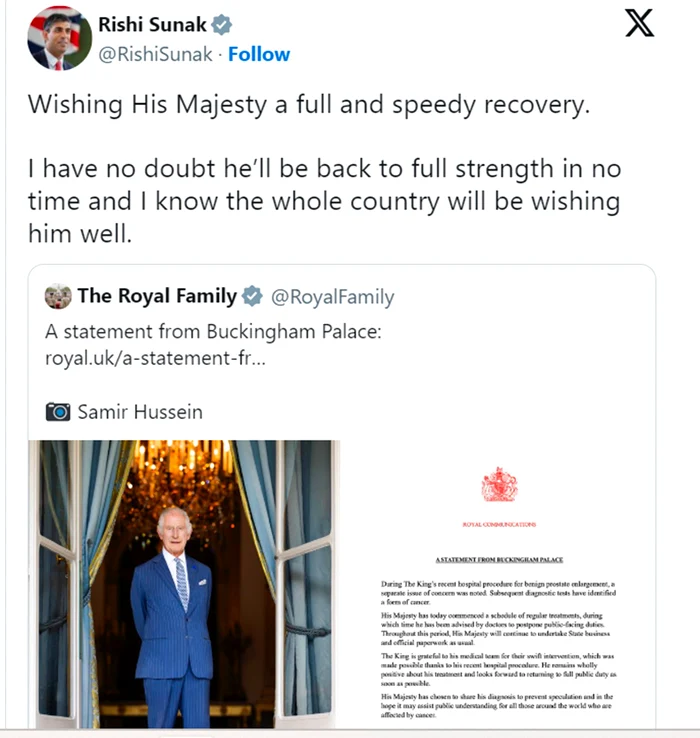This screenshot has height=738, width=700.
Task: Click The Royal Family's verified badge
Action: pos(252,296)
